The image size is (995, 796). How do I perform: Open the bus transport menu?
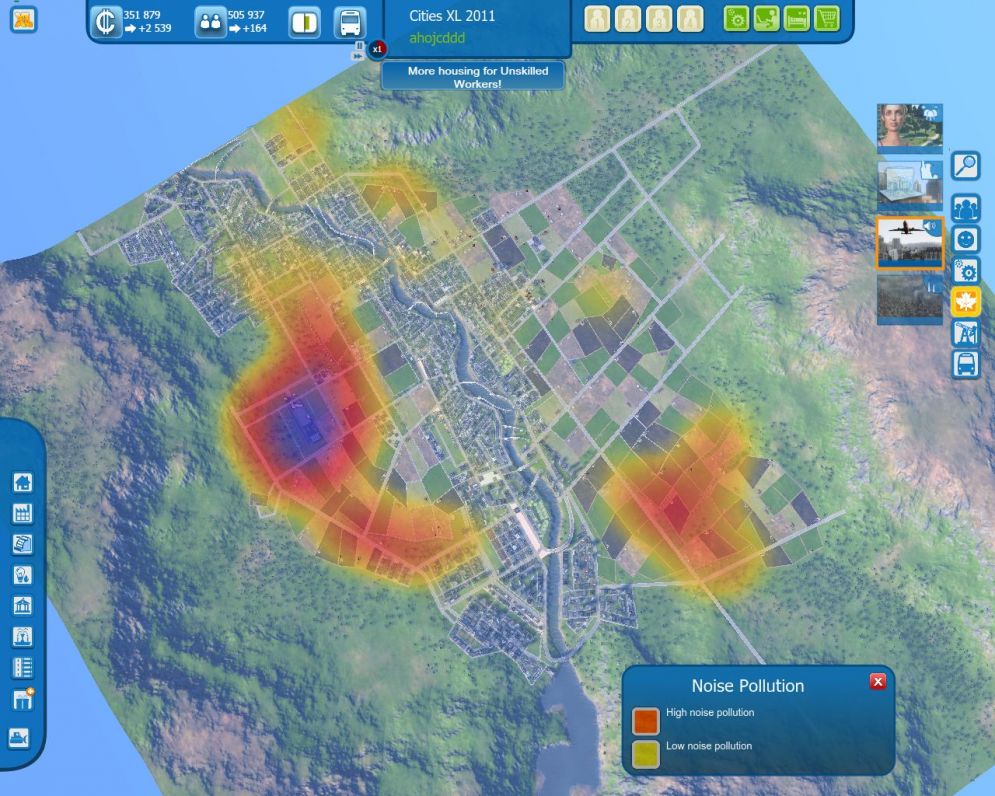[966, 362]
